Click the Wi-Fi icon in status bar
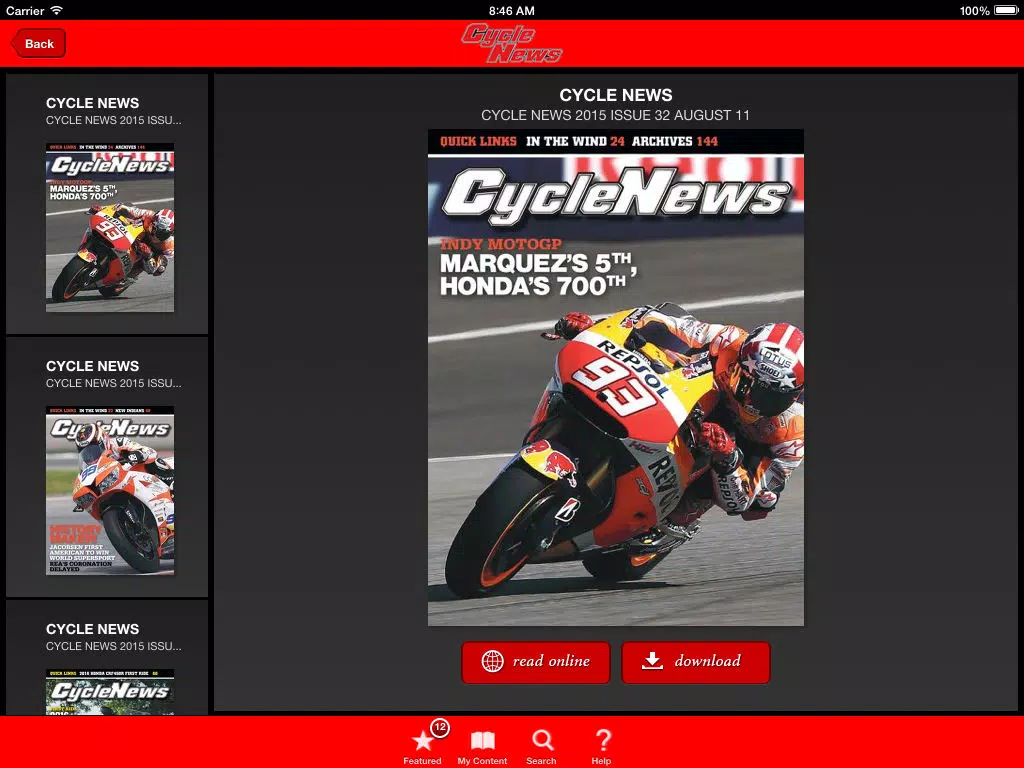1024x768 pixels. [x=57, y=10]
